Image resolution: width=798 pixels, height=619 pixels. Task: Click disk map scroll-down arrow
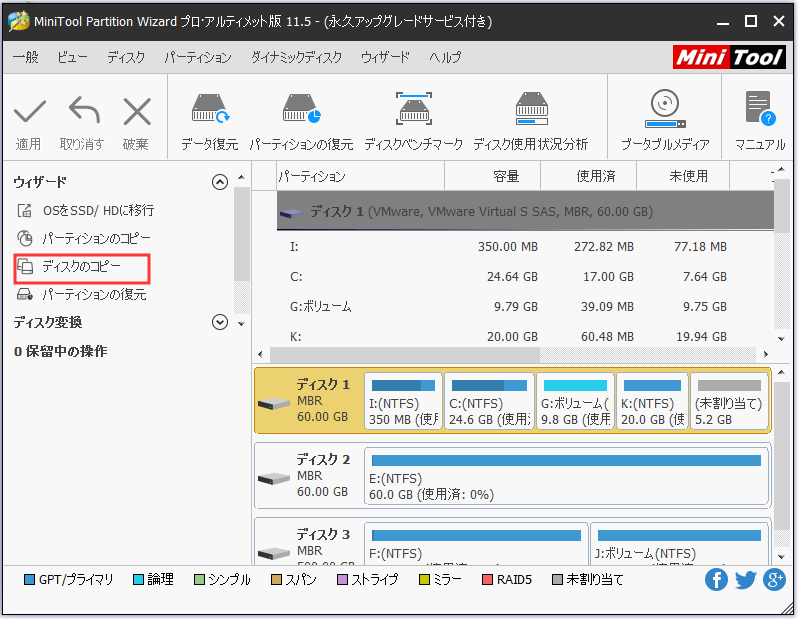pos(781,557)
